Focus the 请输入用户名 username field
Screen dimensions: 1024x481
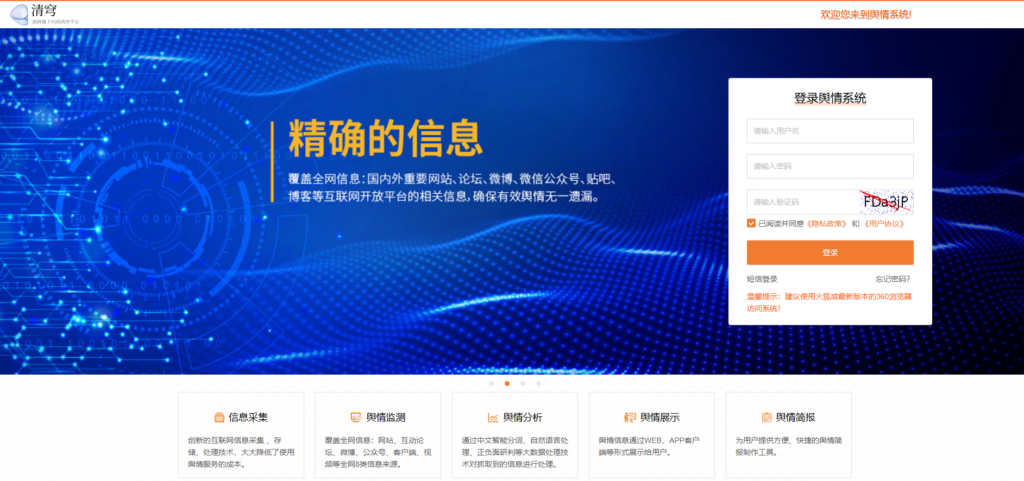point(829,131)
